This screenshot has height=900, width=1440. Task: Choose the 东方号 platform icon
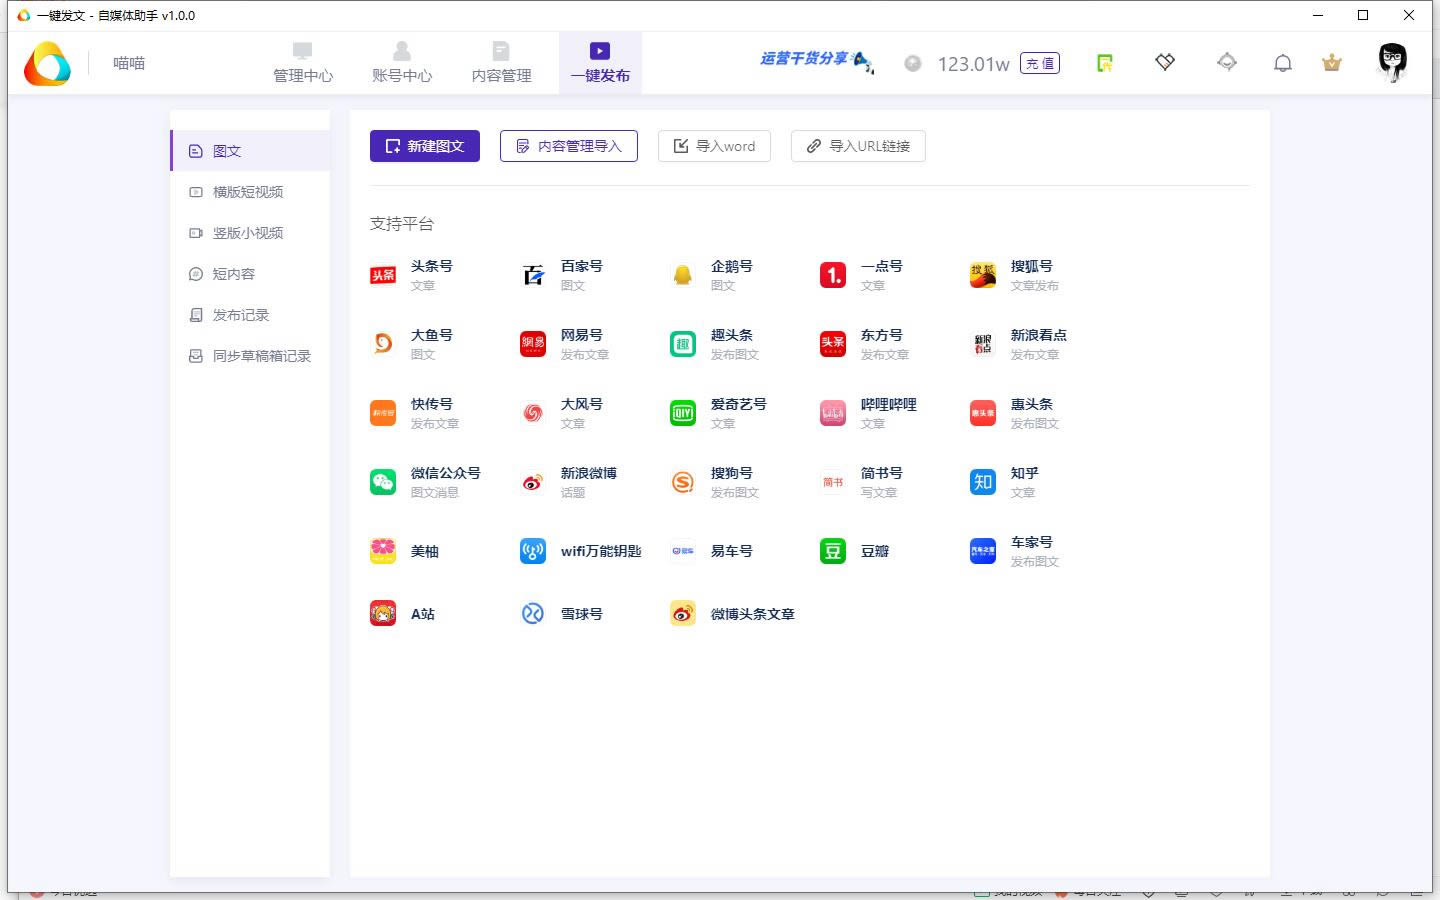pos(833,344)
